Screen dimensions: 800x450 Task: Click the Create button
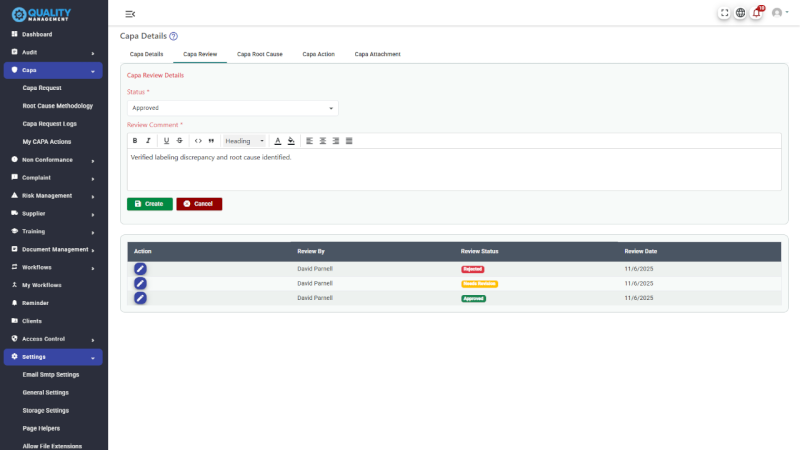(x=149, y=204)
